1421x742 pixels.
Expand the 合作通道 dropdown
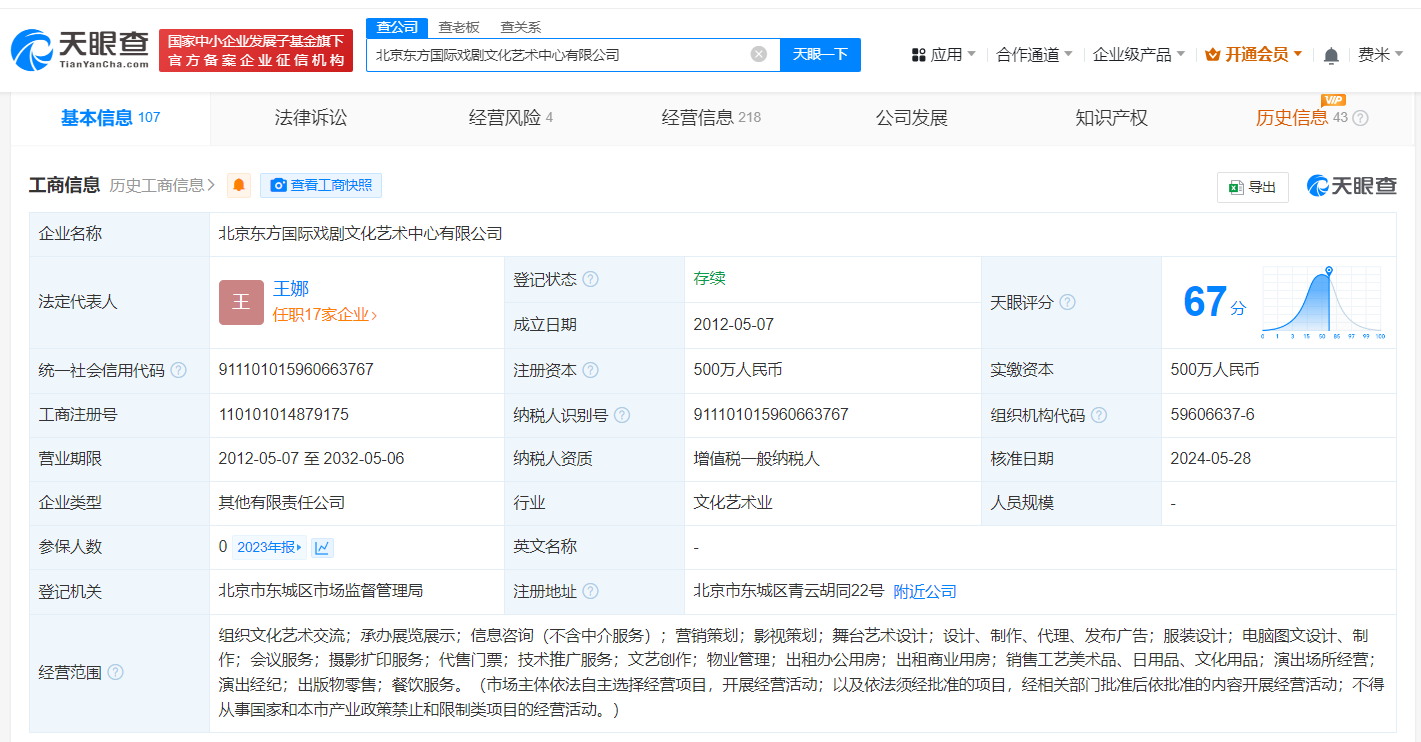tap(1034, 54)
